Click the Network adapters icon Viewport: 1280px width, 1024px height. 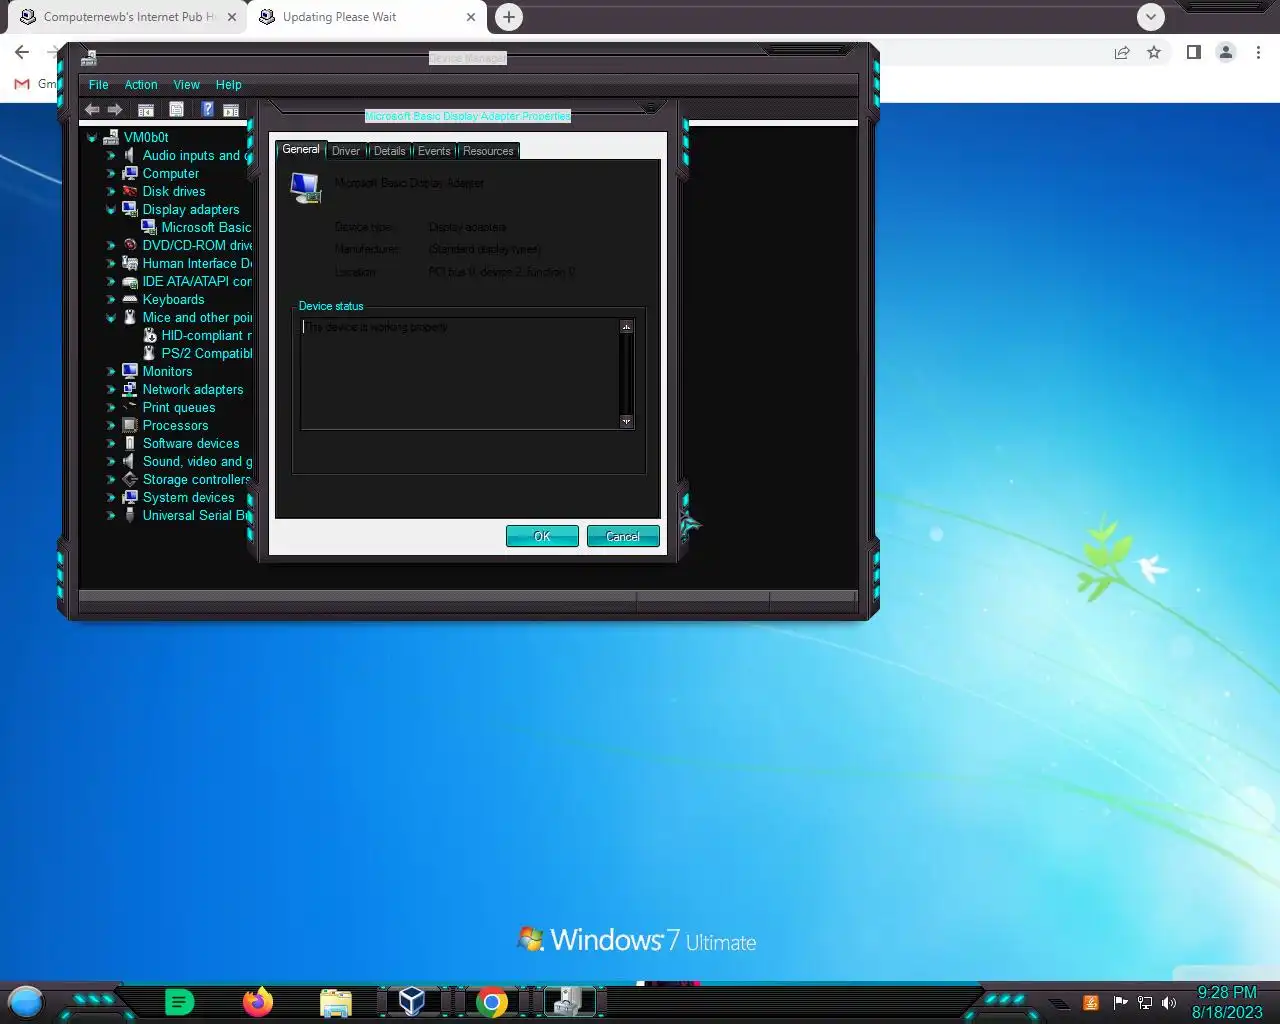[130, 389]
